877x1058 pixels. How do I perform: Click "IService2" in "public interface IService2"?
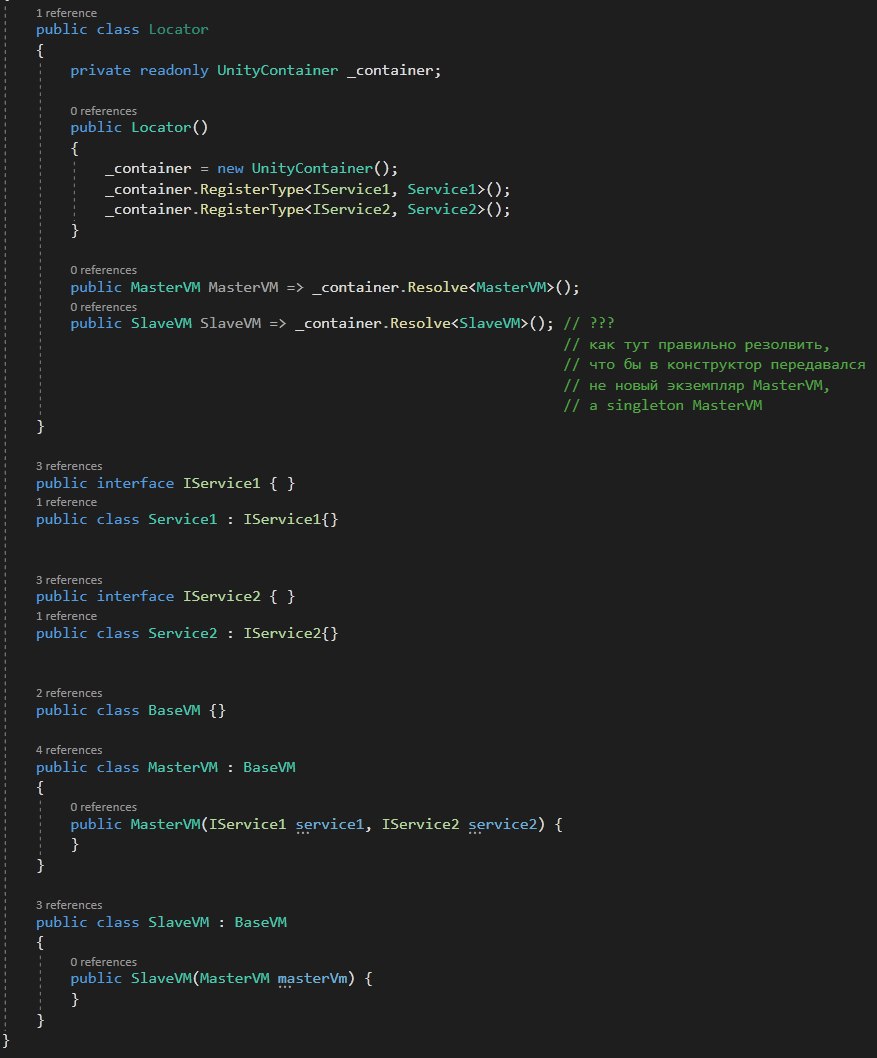[221, 596]
